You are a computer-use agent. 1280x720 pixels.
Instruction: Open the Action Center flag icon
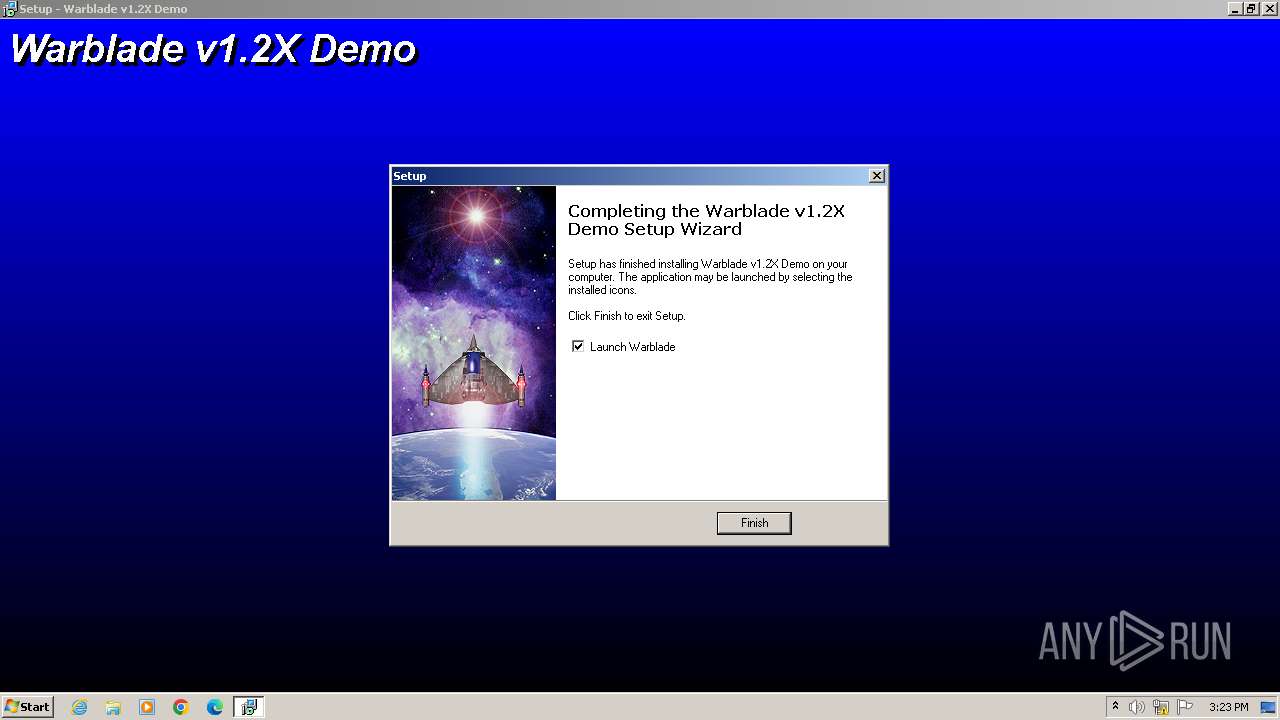pyautogui.click(x=1185, y=707)
